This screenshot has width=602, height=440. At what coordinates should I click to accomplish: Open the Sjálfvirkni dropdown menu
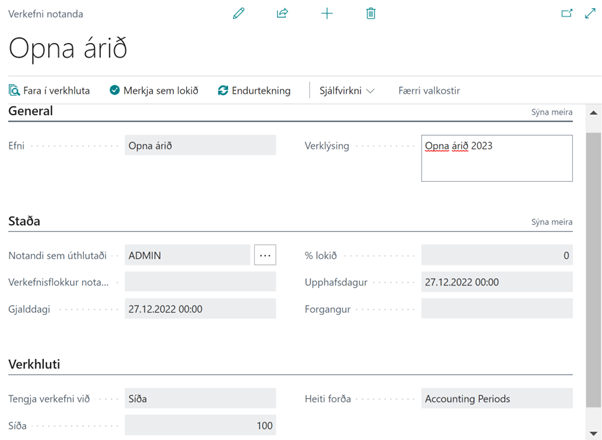click(x=346, y=90)
